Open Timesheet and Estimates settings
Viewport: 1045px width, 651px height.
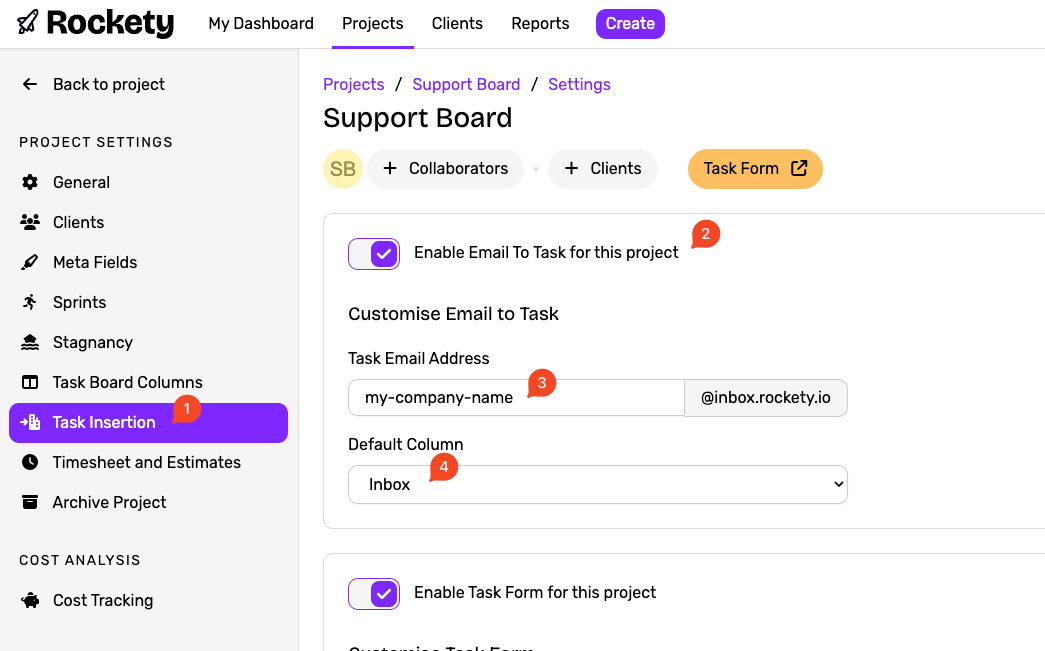tap(147, 462)
